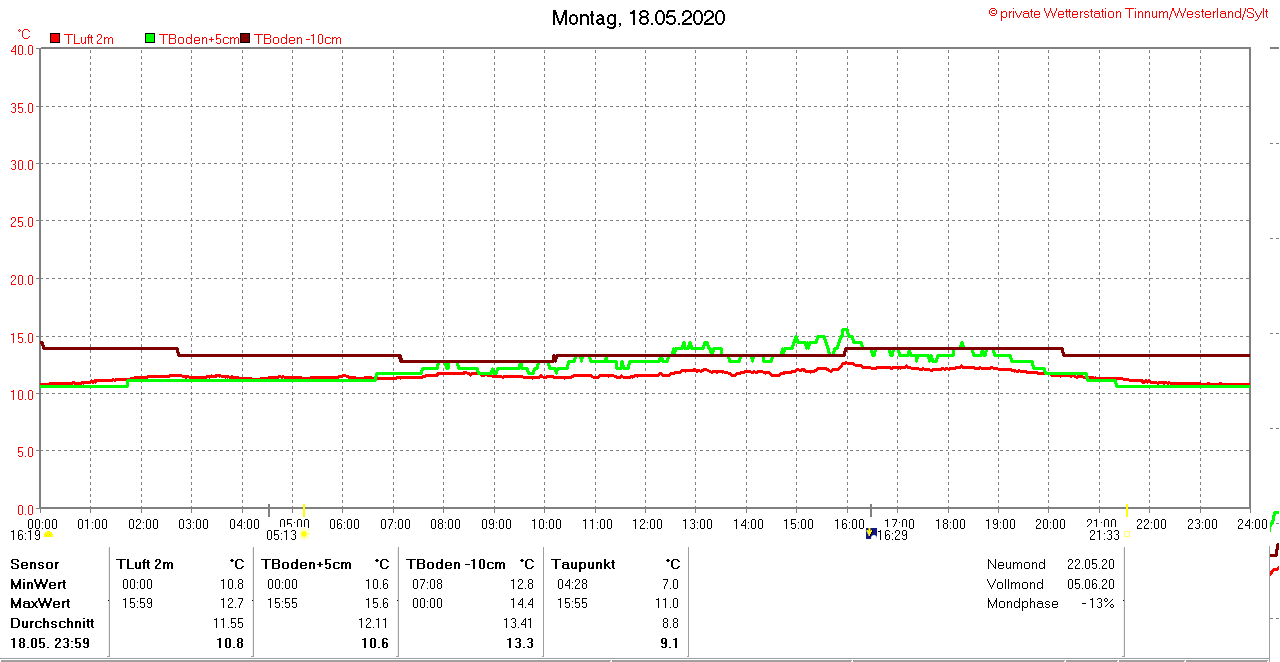
Task: Click the Mondphase value -13%
Action: pos(1097,603)
